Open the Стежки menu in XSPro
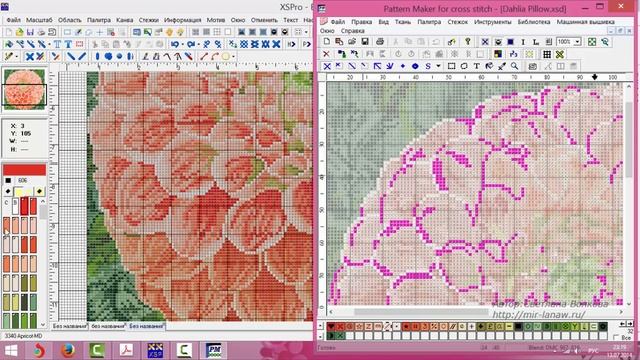 pos(148,20)
